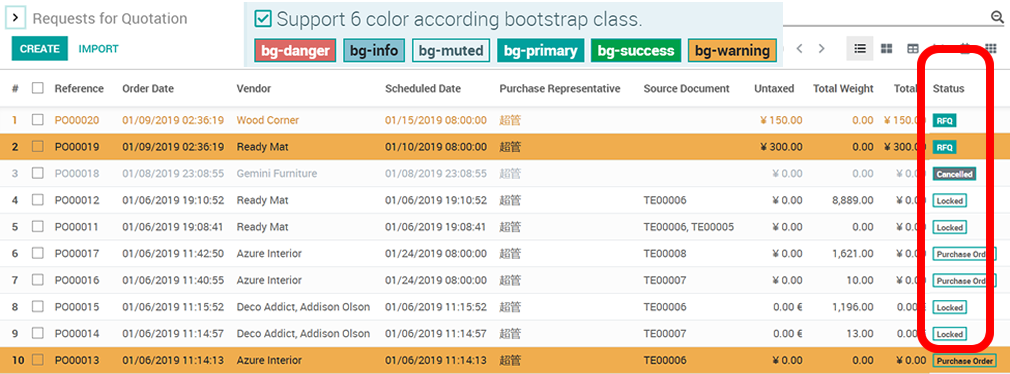This screenshot has height=374, width=1010.
Task: Switch to kanban view
Action: (x=886, y=48)
